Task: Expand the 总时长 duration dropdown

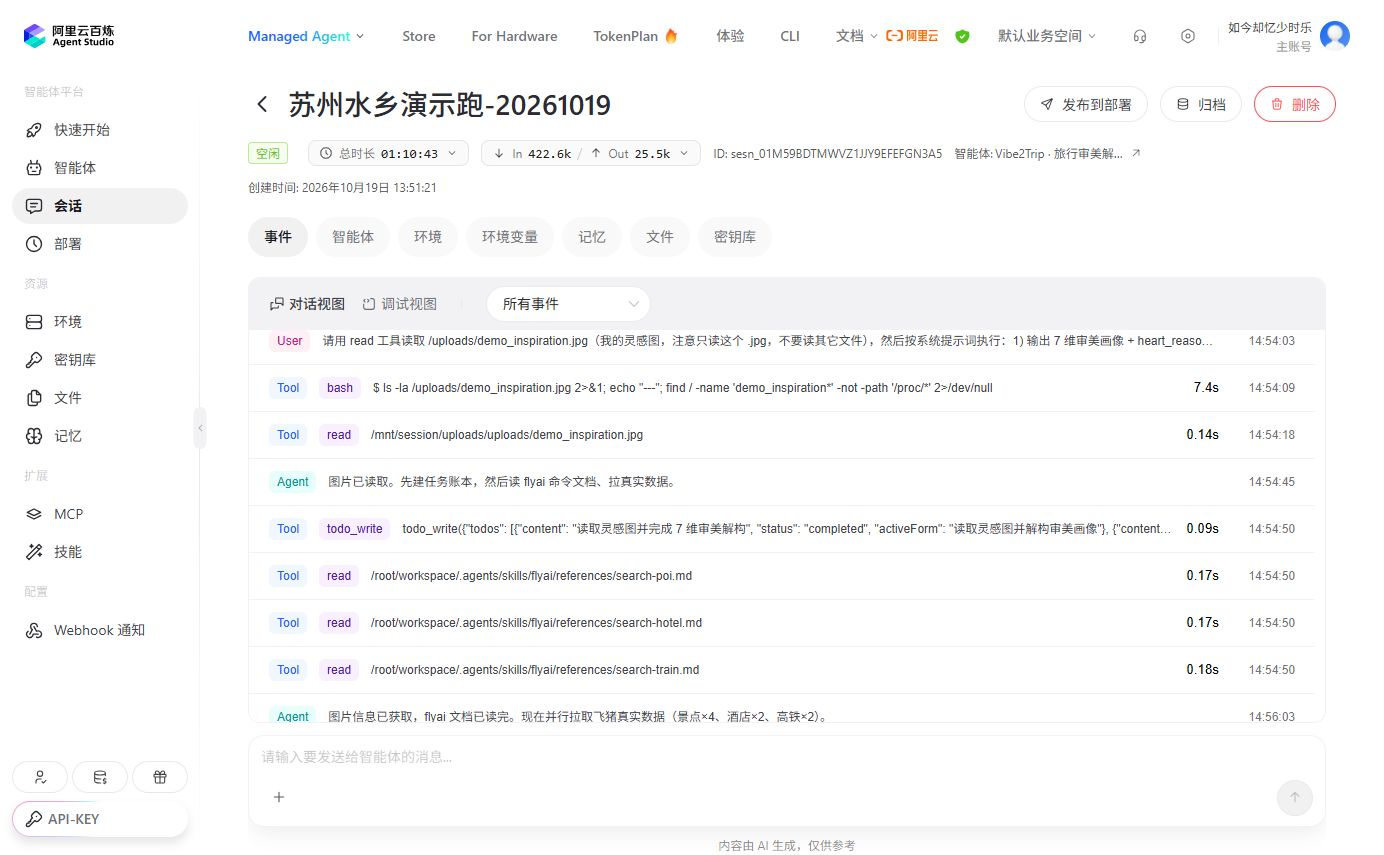Action: point(388,153)
